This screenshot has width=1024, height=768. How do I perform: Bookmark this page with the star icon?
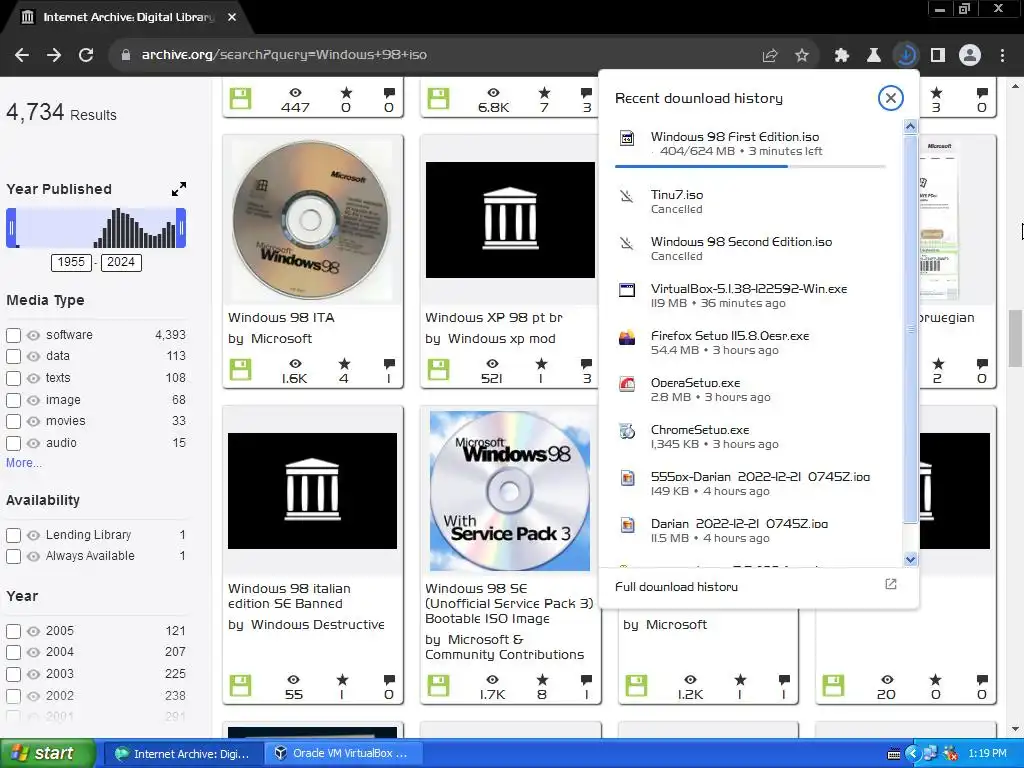(x=802, y=56)
